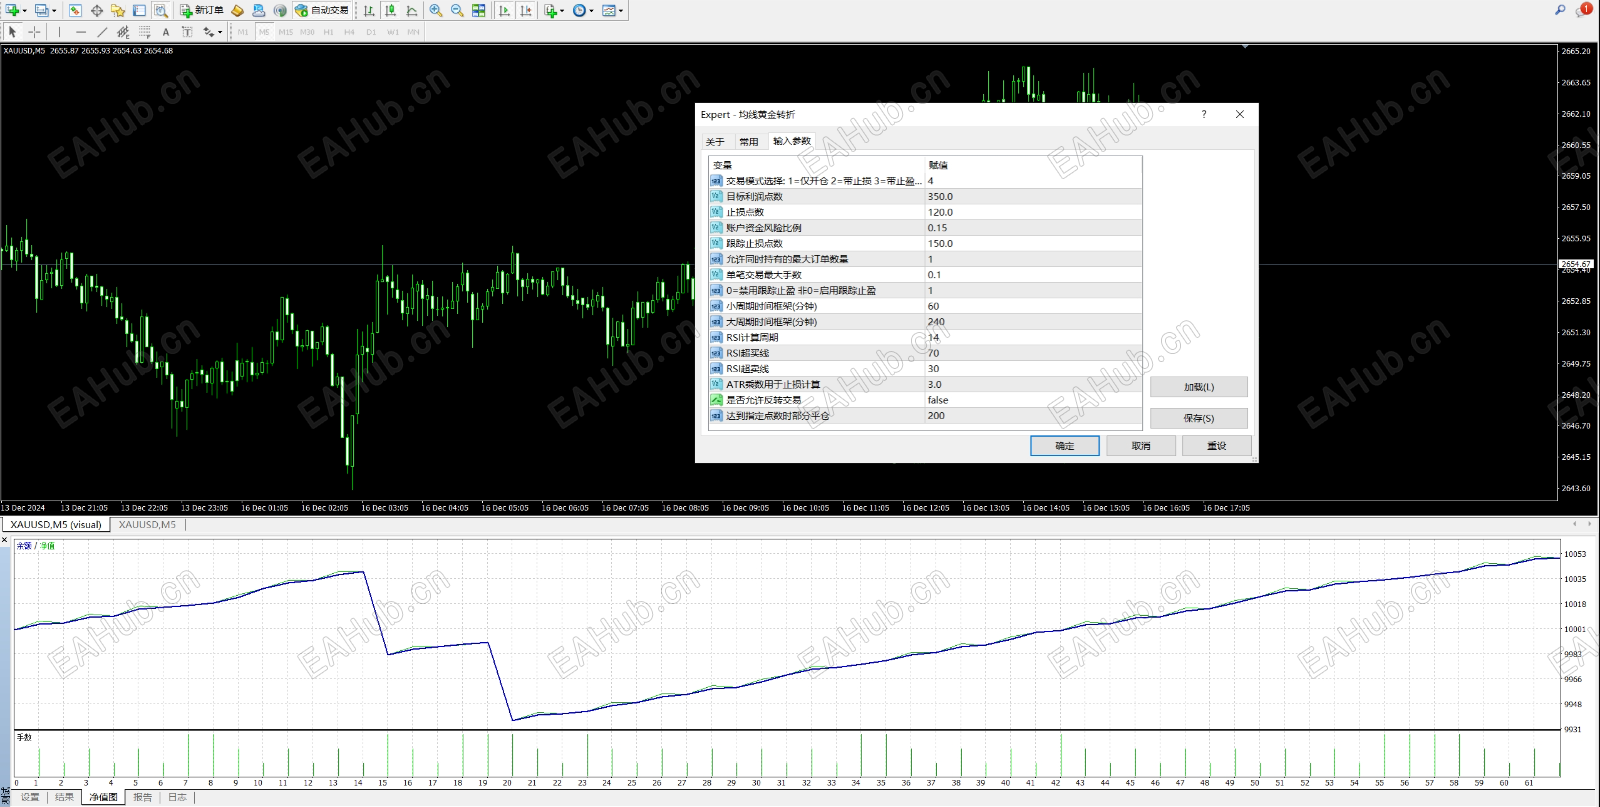Switch to the D1 timeframe
Viewport: 1600px width, 807px height.
click(x=371, y=32)
